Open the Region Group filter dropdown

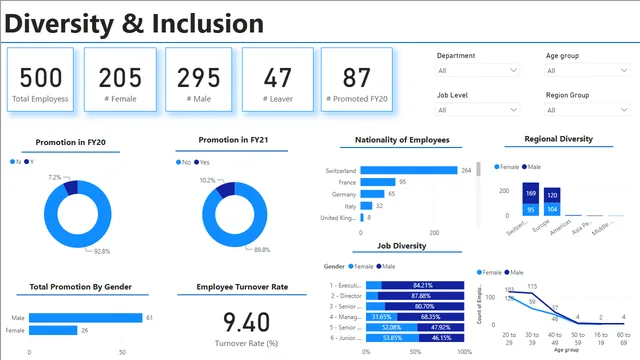[x=587, y=110]
